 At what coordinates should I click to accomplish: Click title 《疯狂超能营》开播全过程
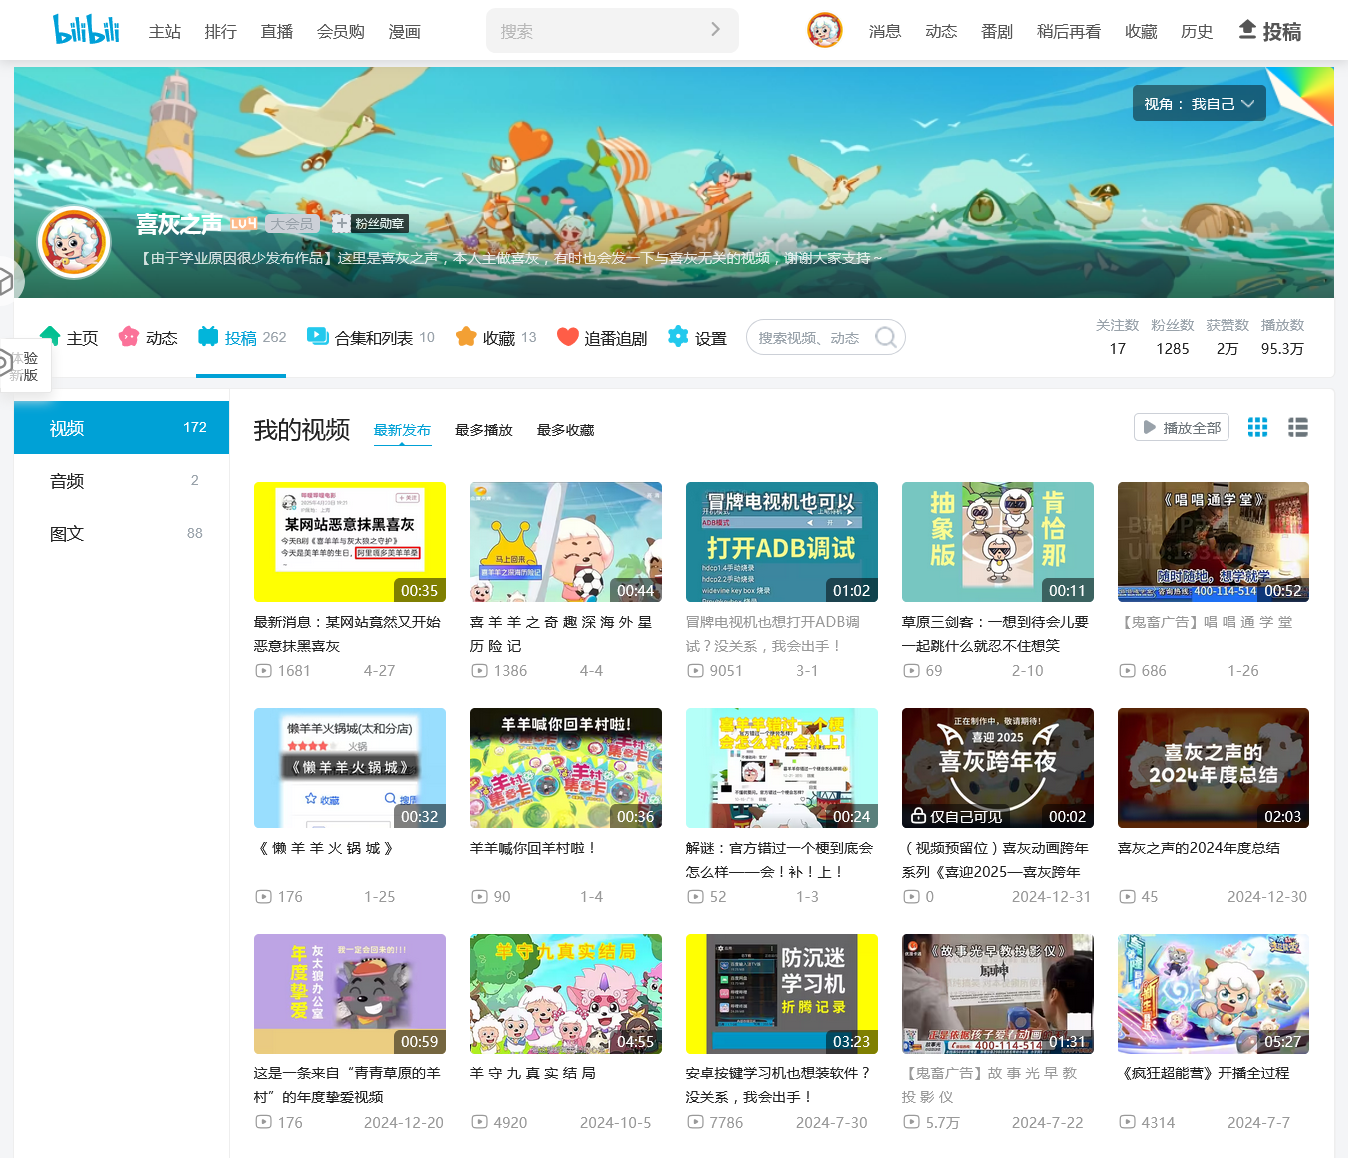click(x=1203, y=1073)
